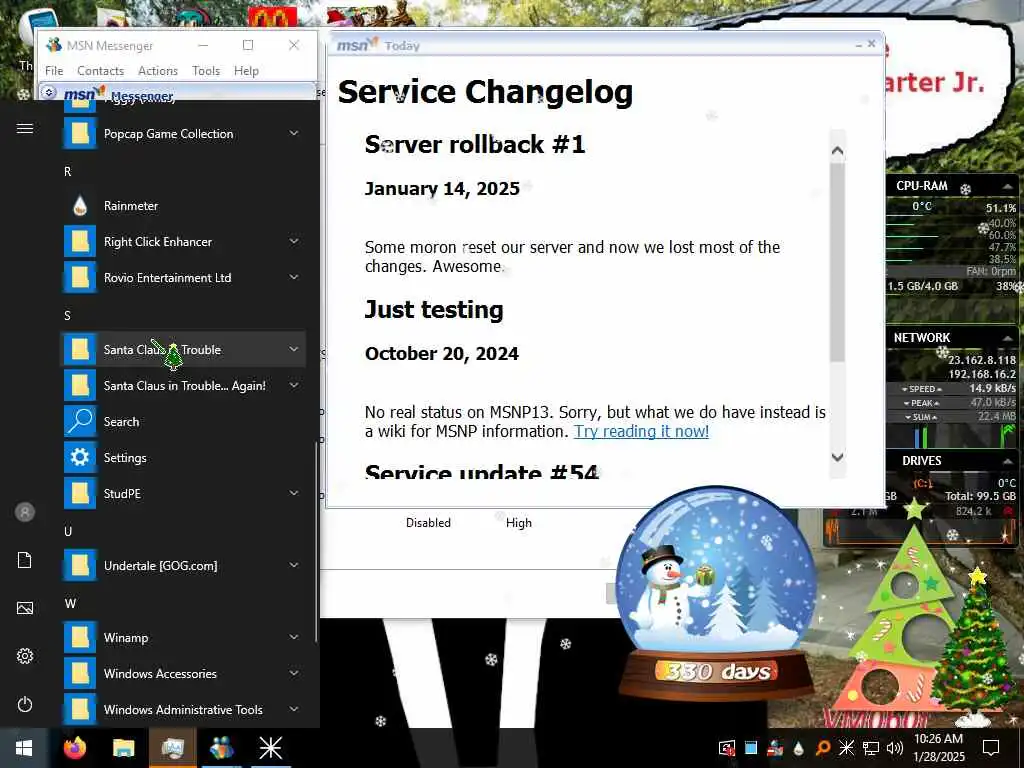Expand Undertale [GOG.com] folder
This screenshot has width=1024, height=768.
294,566
